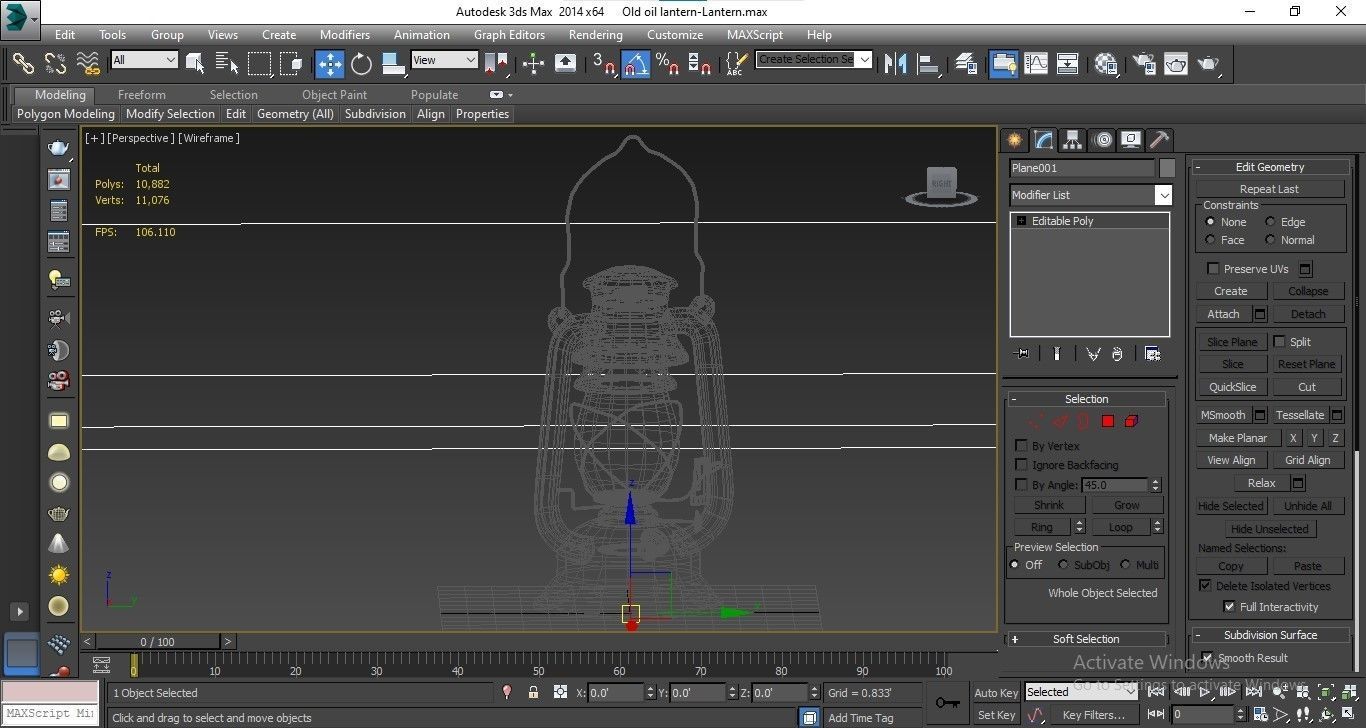This screenshot has height=728, width=1366.
Task: Select the None constraint radio button
Action: (1211, 222)
